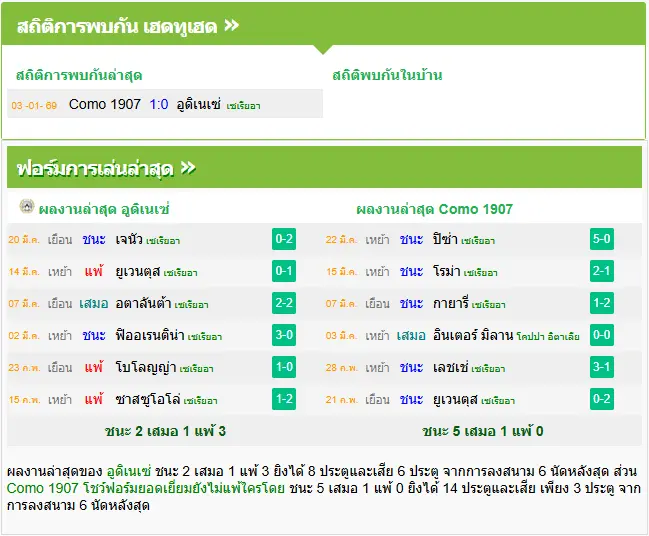
Task: Click the อูดิเนเซ่ link in the summary paragraph
Action: point(129,471)
